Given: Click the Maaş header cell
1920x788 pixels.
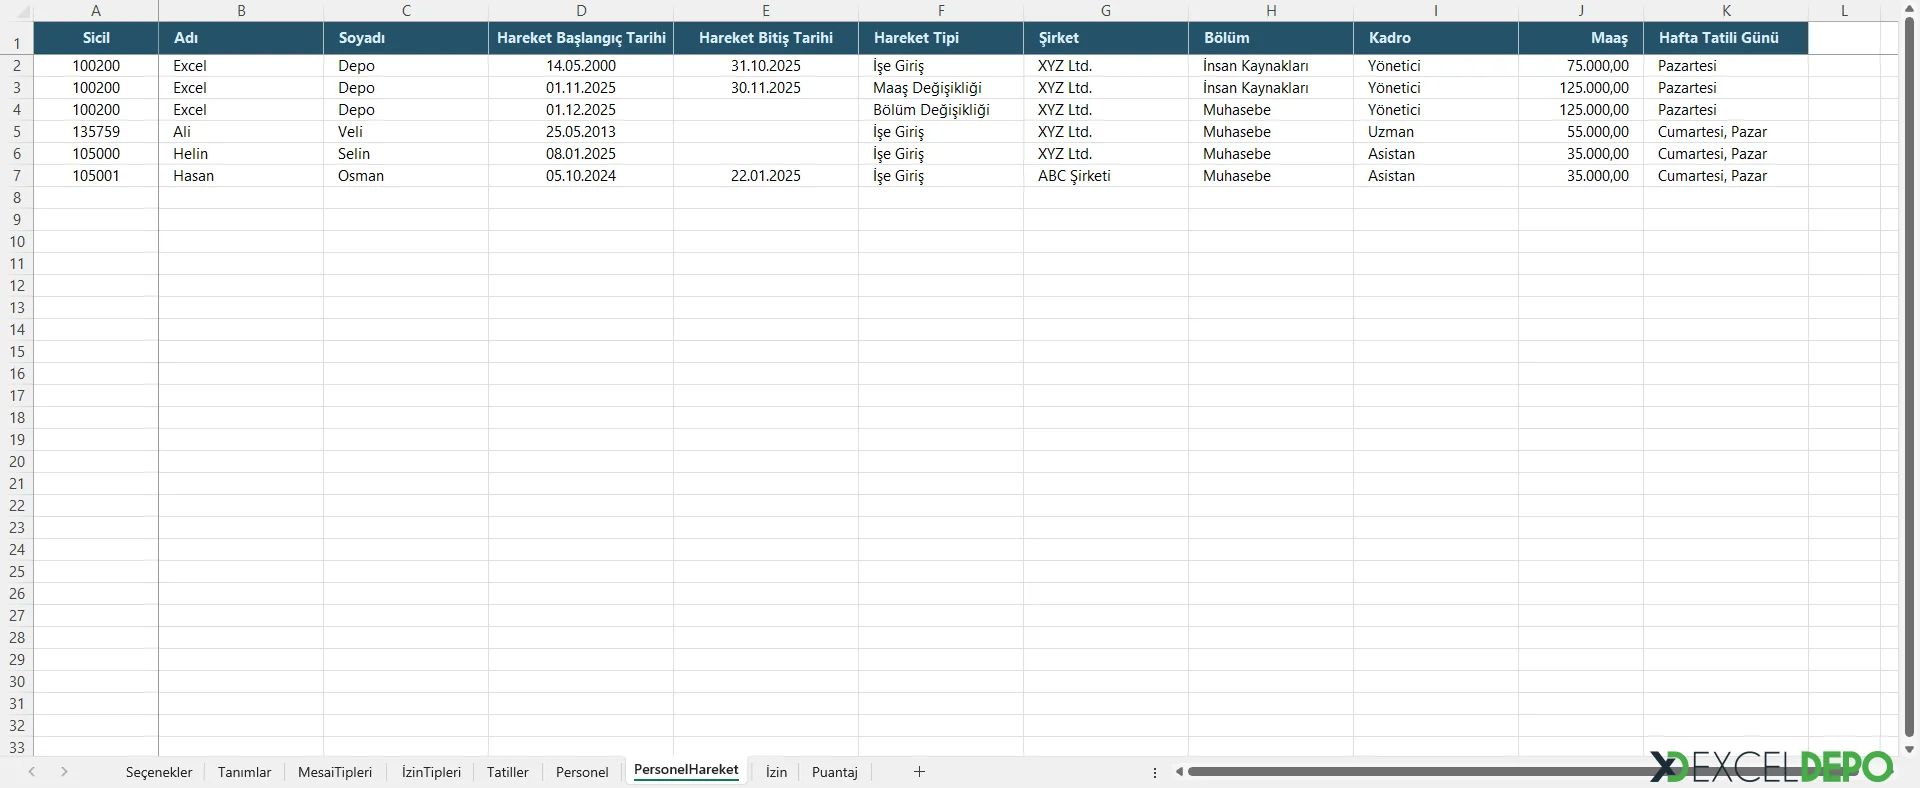Looking at the screenshot, I should (x=1580, y=38).
